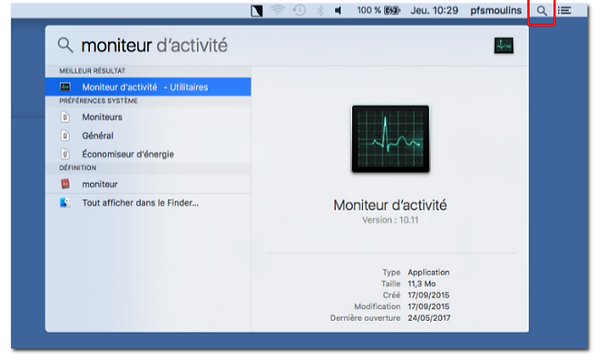Select the Général preference result
Viewport: 600px width, 360px height.
[x=148, y=135]
